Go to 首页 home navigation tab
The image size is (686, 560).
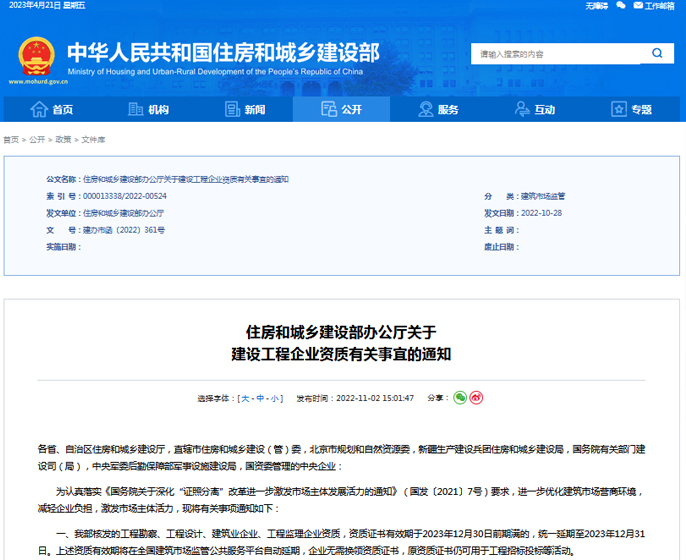click(53, 110)
